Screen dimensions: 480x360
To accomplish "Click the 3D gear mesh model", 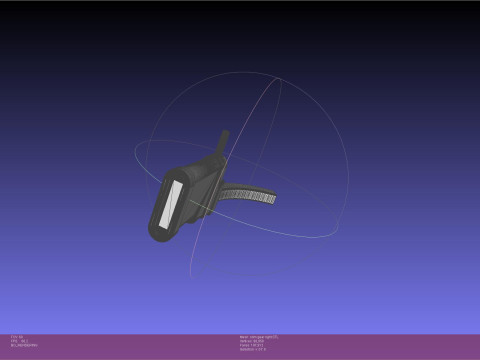I will [200, 190].
